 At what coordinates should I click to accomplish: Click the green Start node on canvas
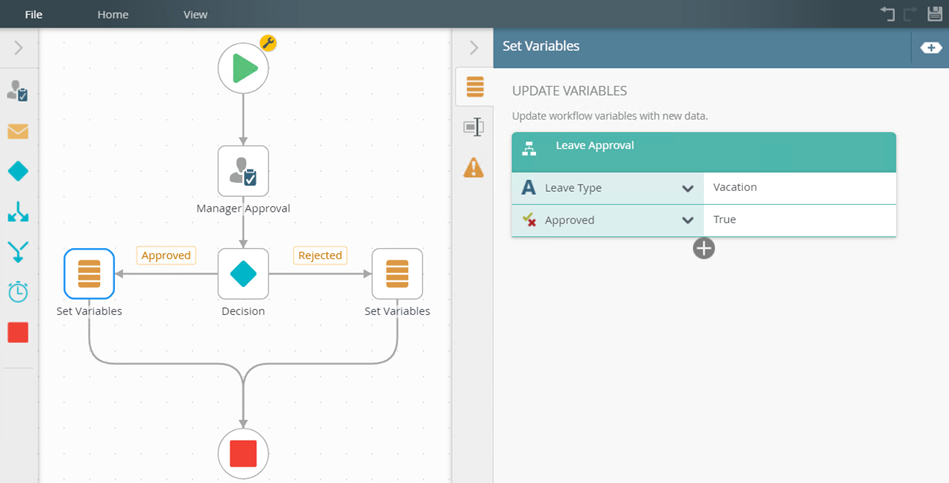(243, 68)
